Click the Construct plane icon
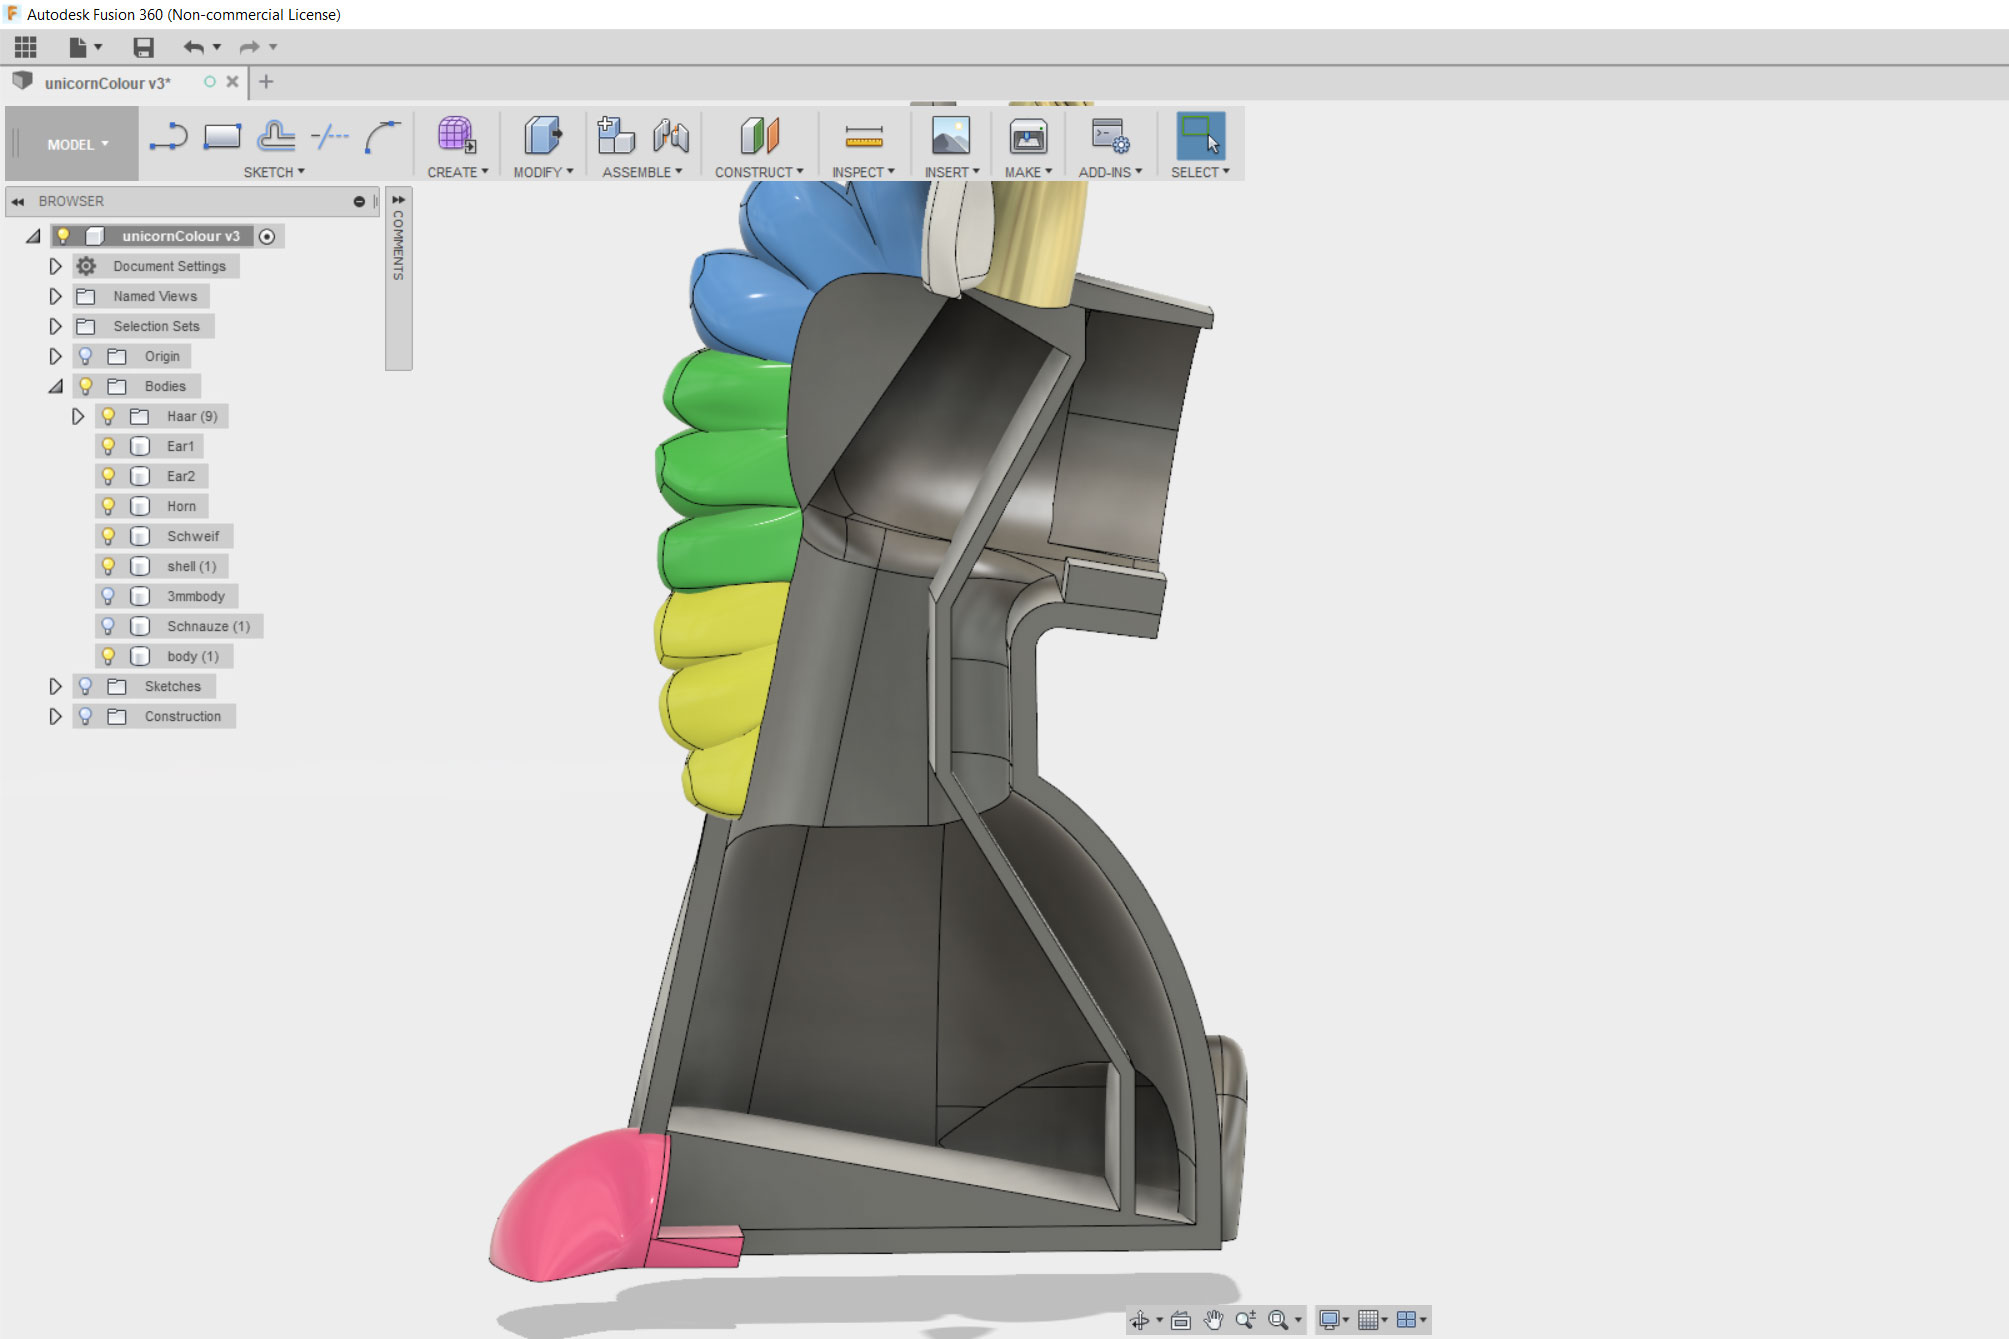2009x1339 pixels. click(x=759, y=136)
